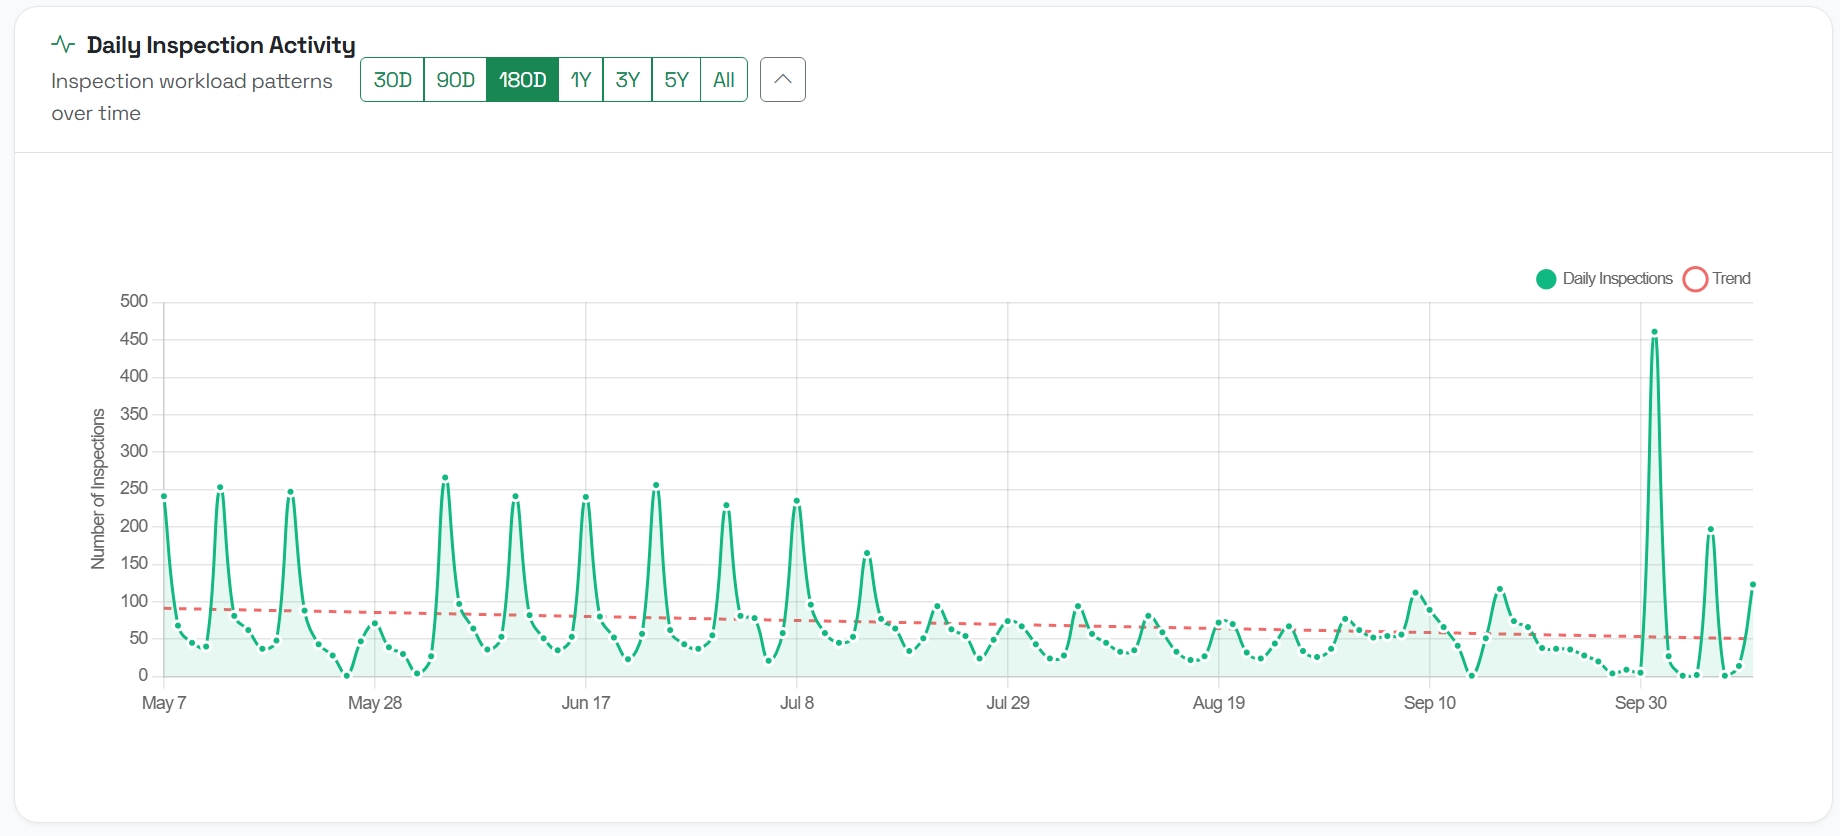The width and height of the screenshot is (1840, 836).
Task: Switch to the 5Y range
Action: coord(676,80)
